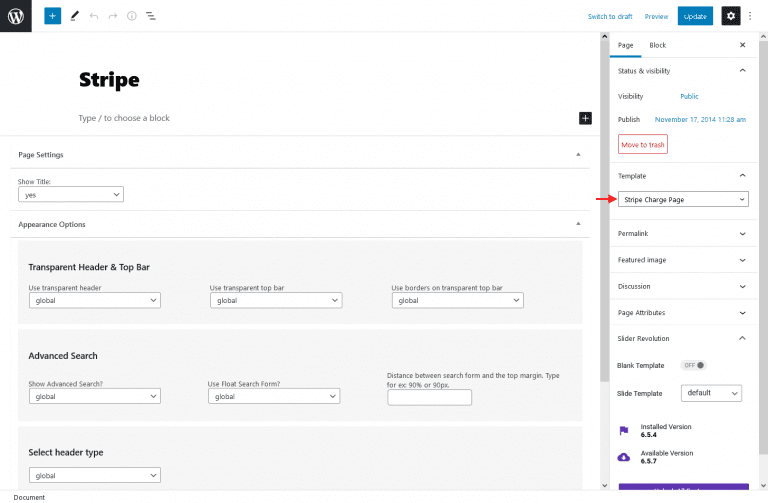
Task: Click the blue add block inserter button
Action: (x=52, y=16)
